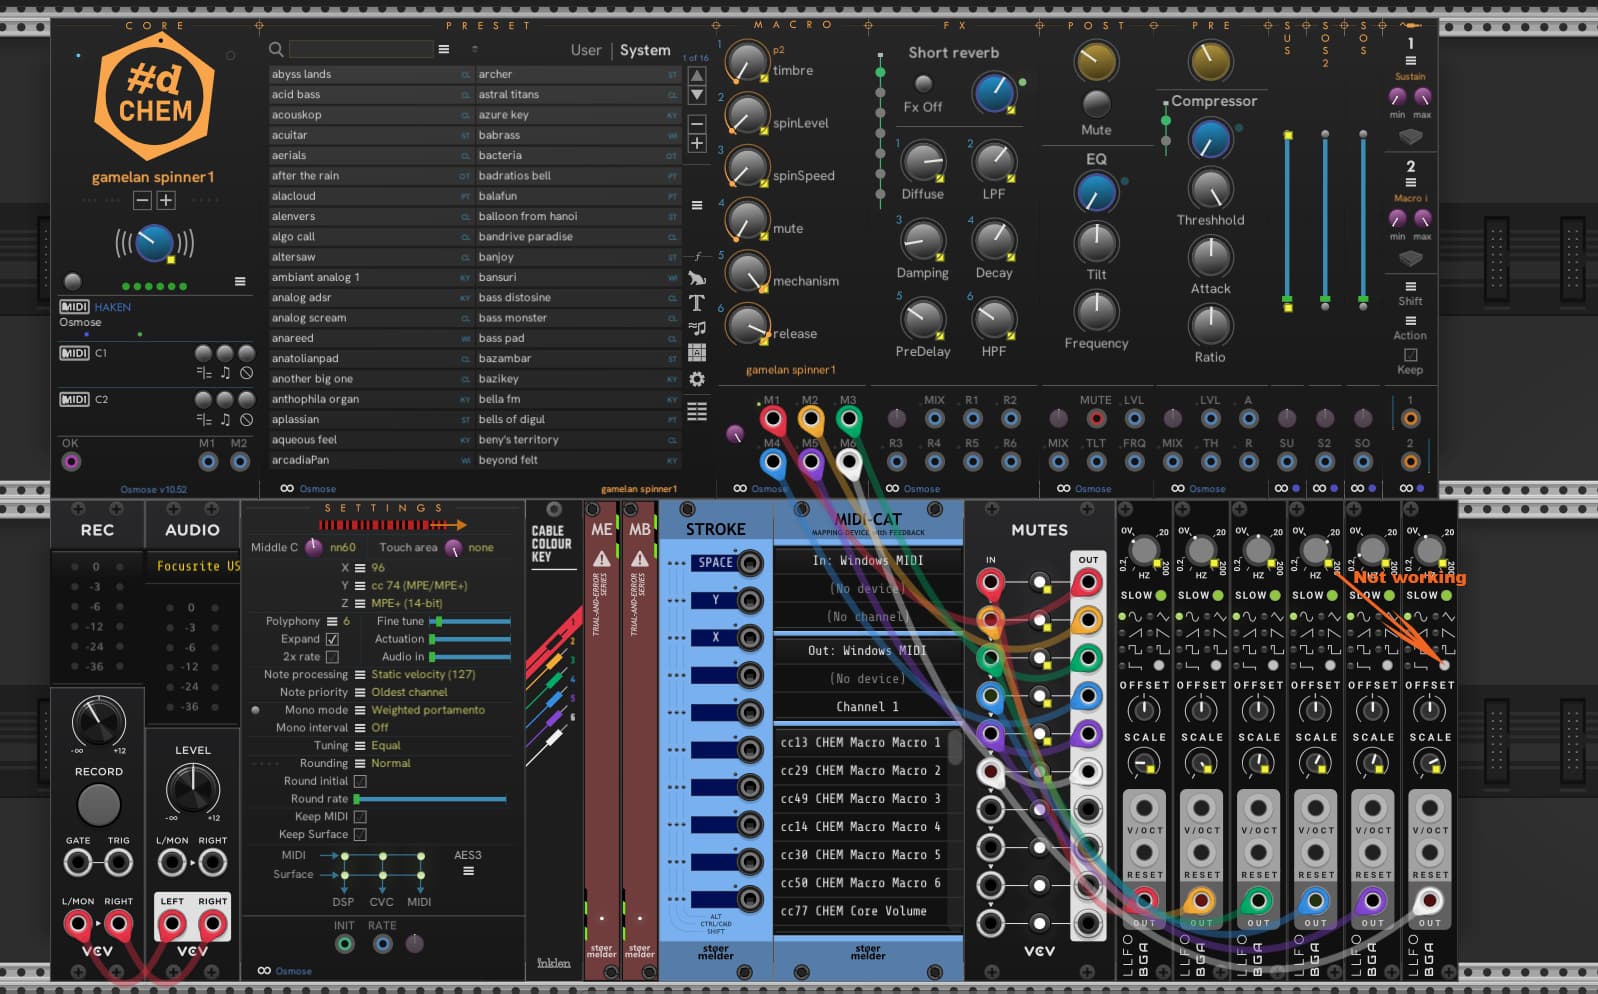The image size is (1598, 994).
Task: Click the preset search magnifier icon
Action: (276, 49)
